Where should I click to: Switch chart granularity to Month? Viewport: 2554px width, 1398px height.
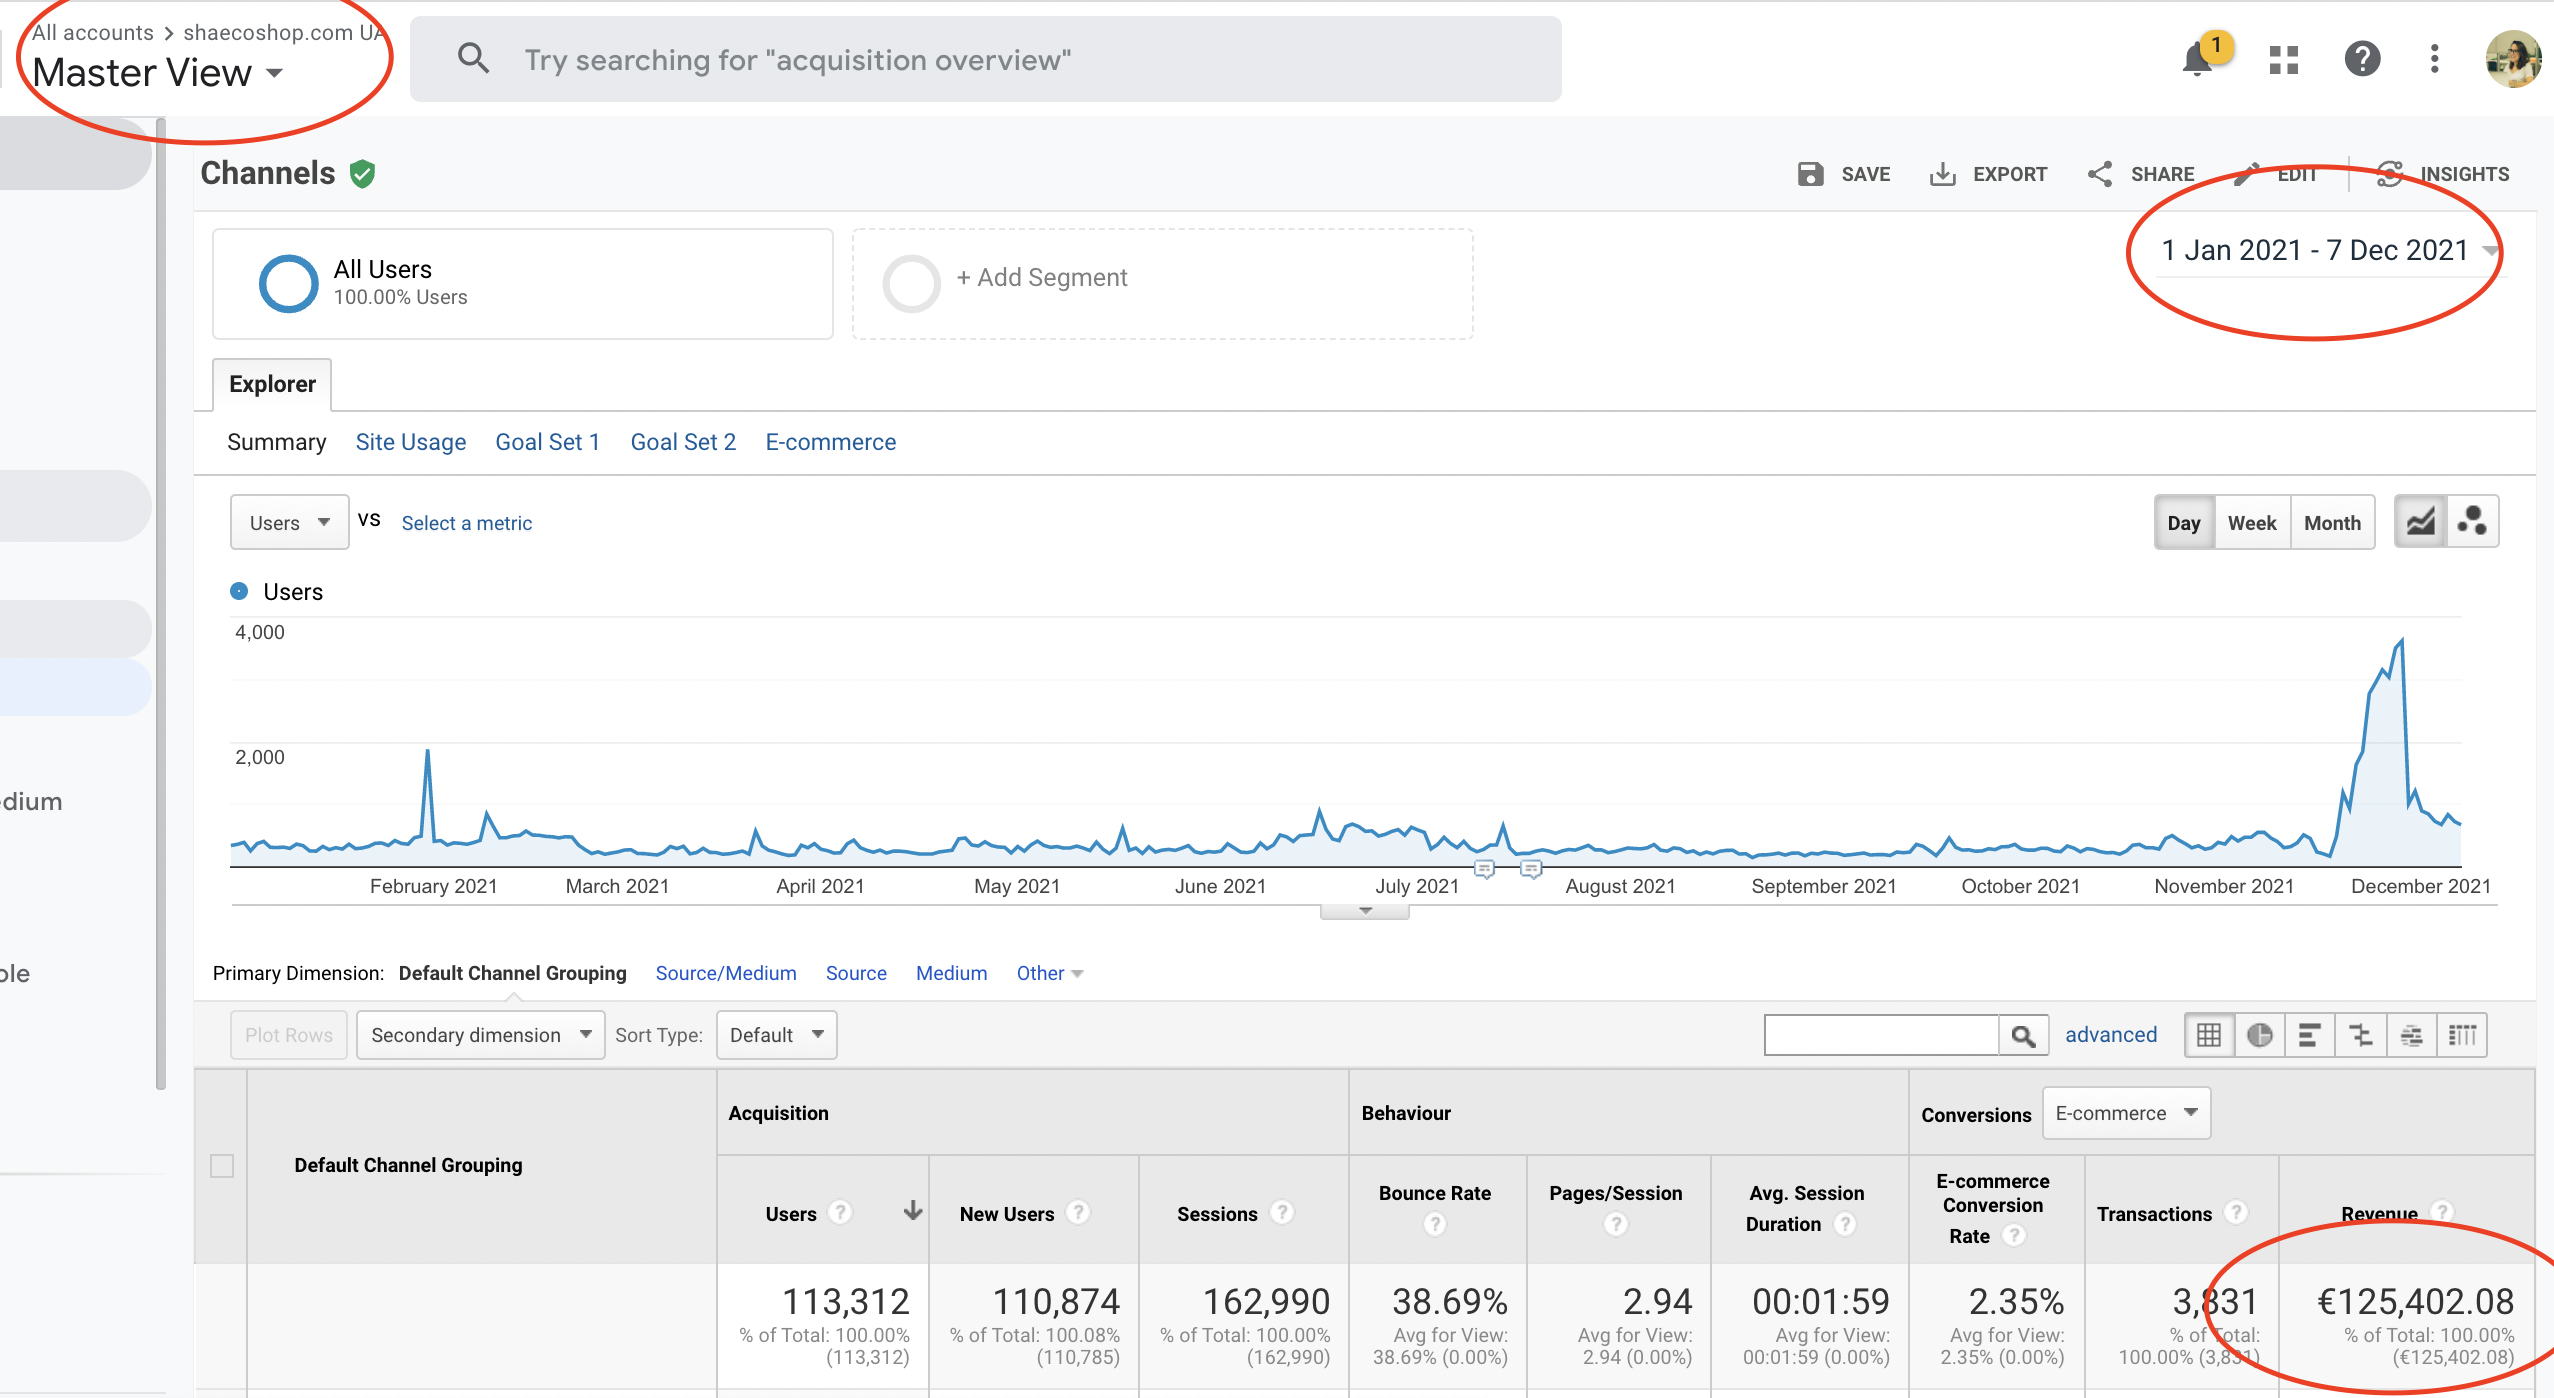[2331, 523]
